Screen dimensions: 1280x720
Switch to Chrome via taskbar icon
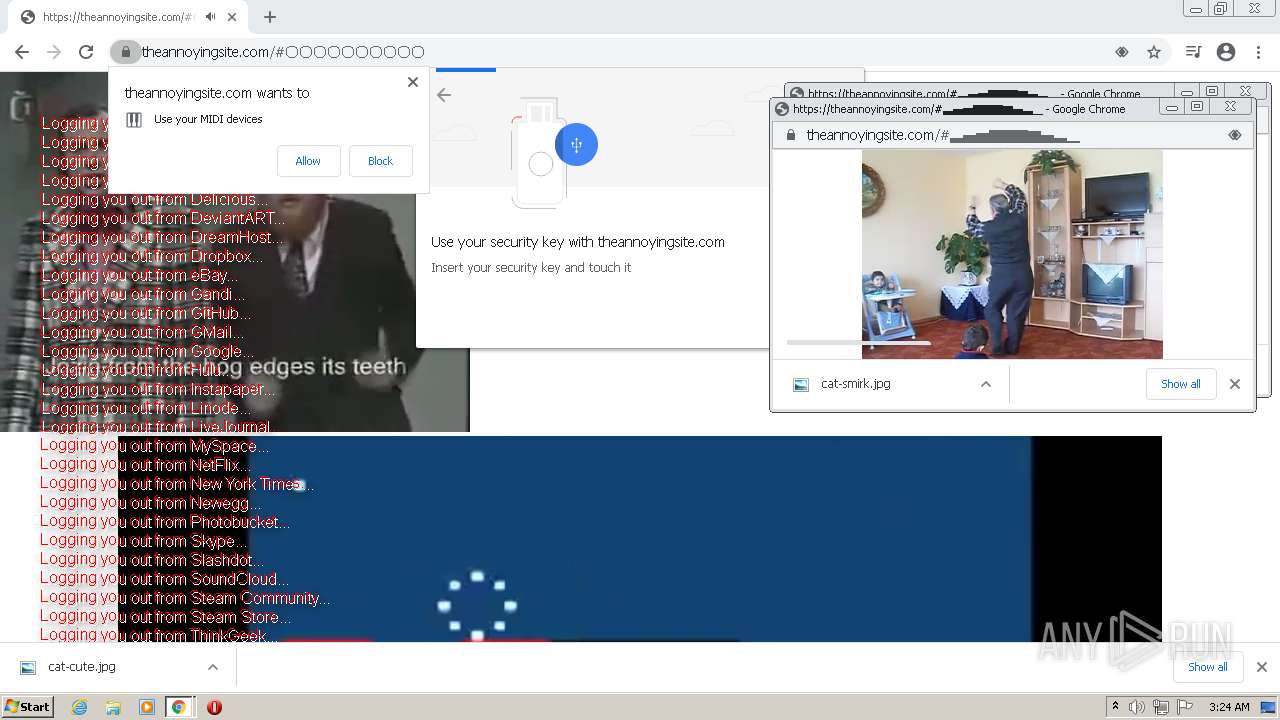(x=179, y=707)
